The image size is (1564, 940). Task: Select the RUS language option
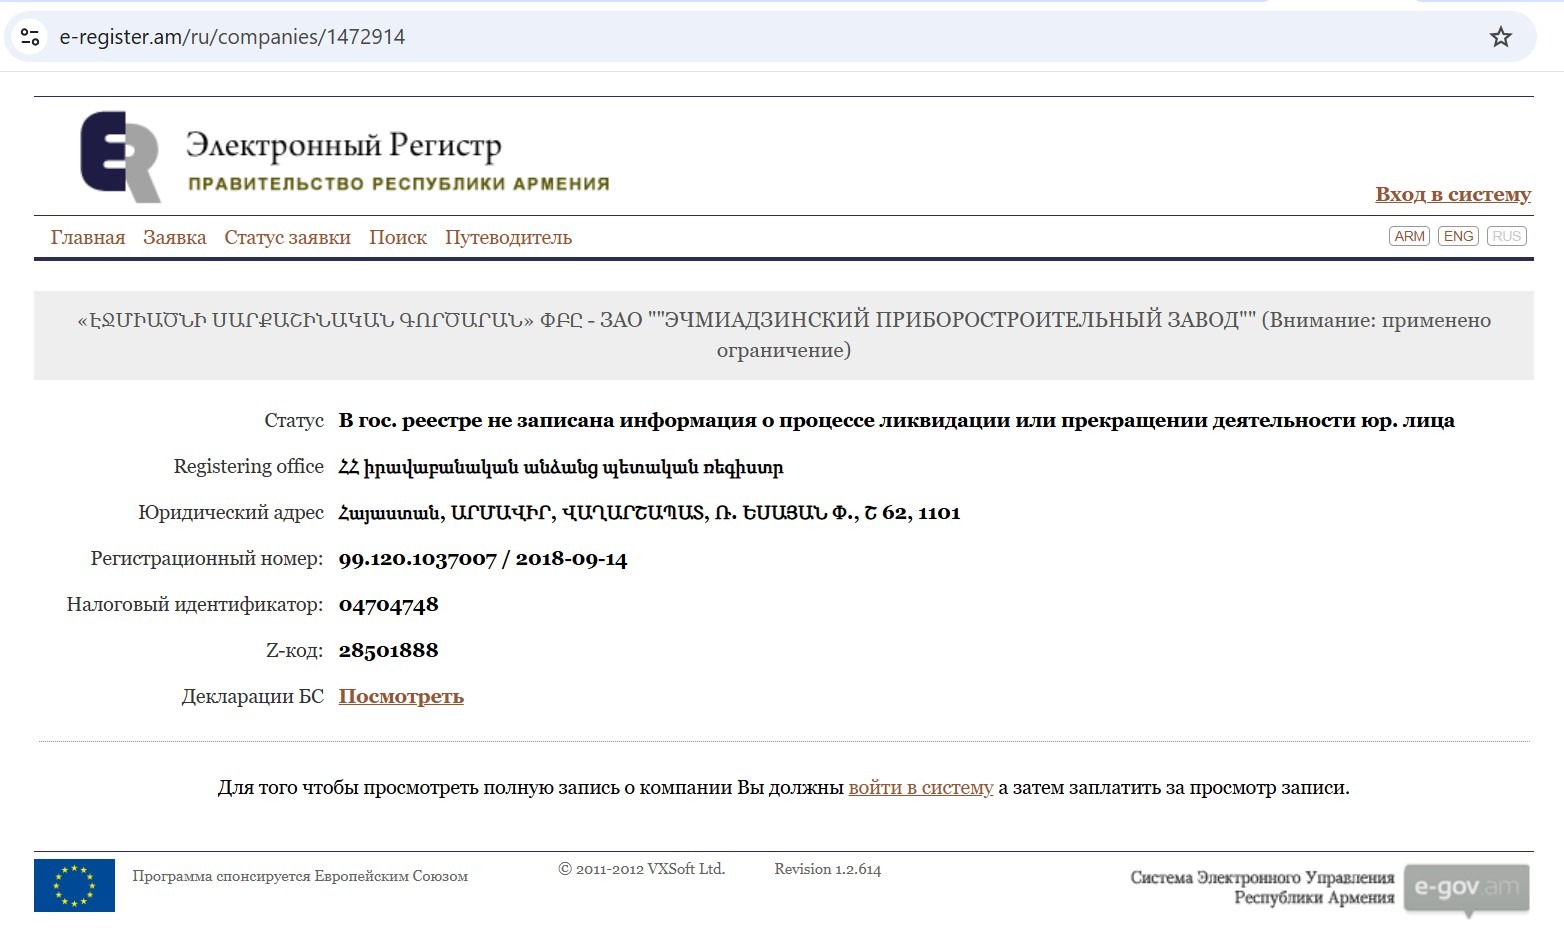(x=1506, y=236)
